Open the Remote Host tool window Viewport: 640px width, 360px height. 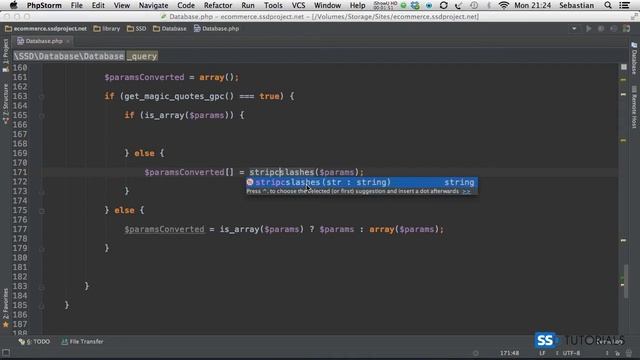(x=634, y=107)
